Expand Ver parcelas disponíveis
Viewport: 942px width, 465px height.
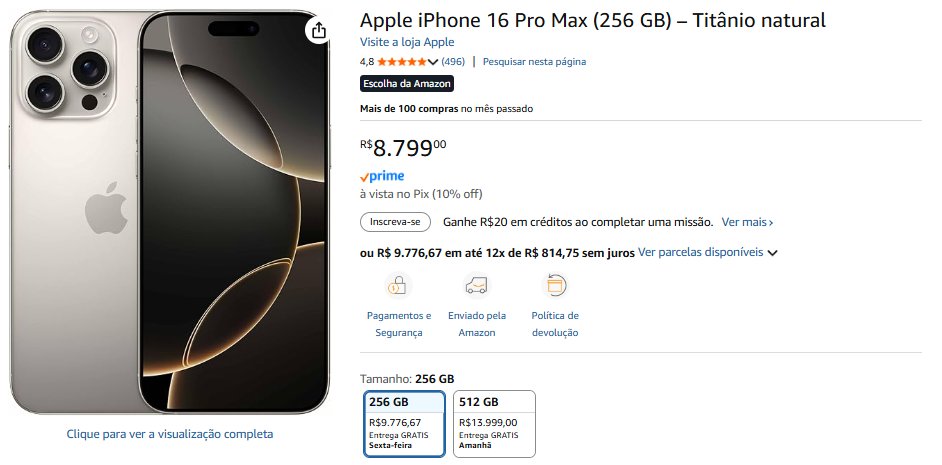(708, 253)
